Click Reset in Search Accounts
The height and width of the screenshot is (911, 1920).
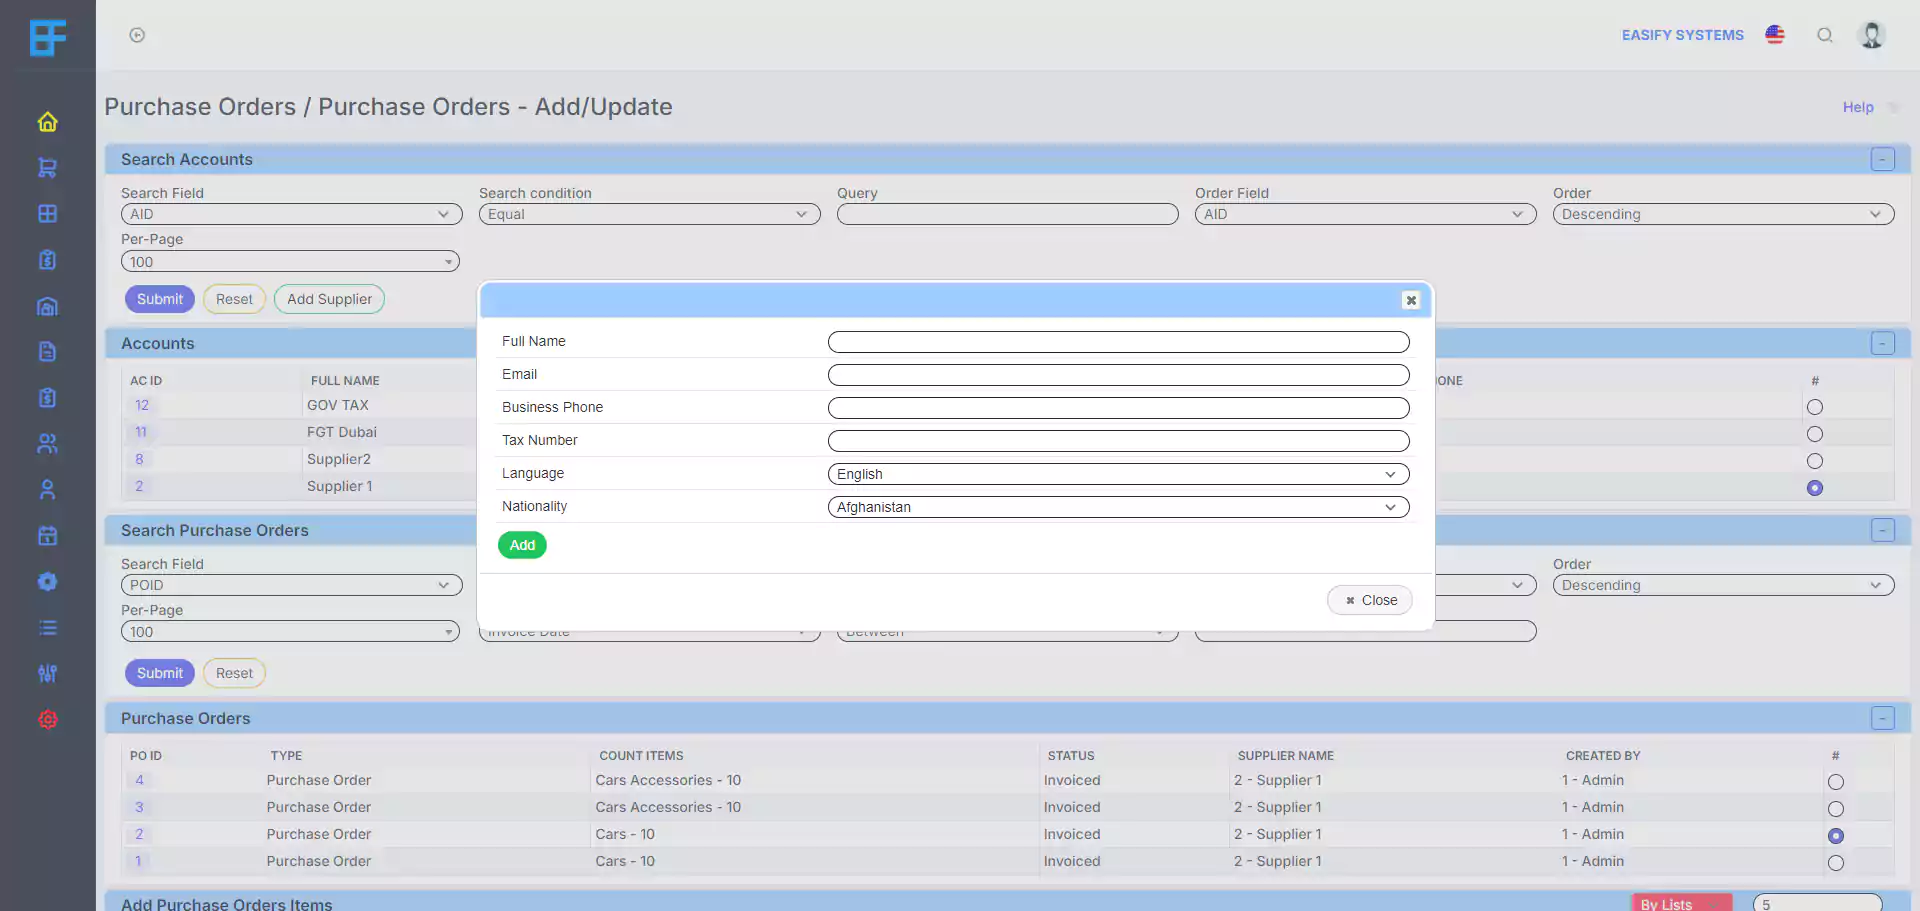click(234, 299)
